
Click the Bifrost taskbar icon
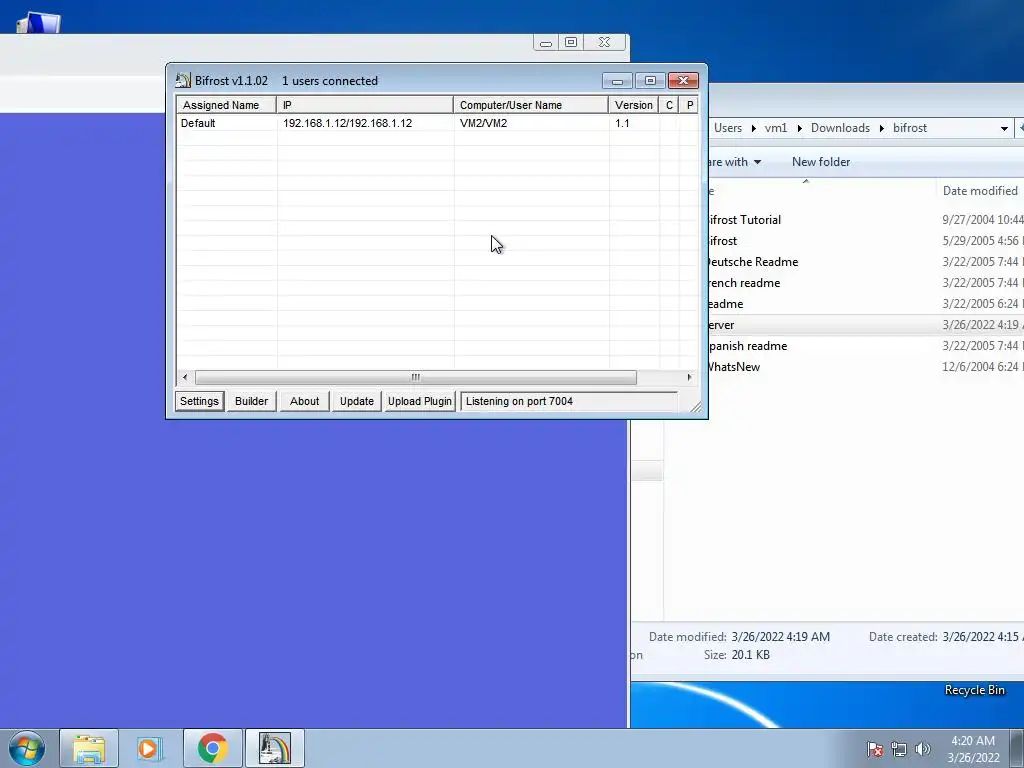pos(274,748)
